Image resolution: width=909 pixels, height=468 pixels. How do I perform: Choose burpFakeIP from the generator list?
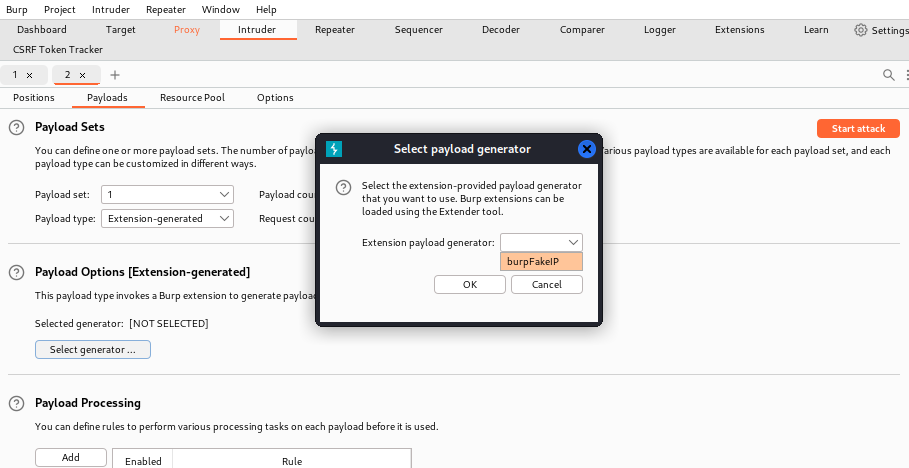click(541, 262)
